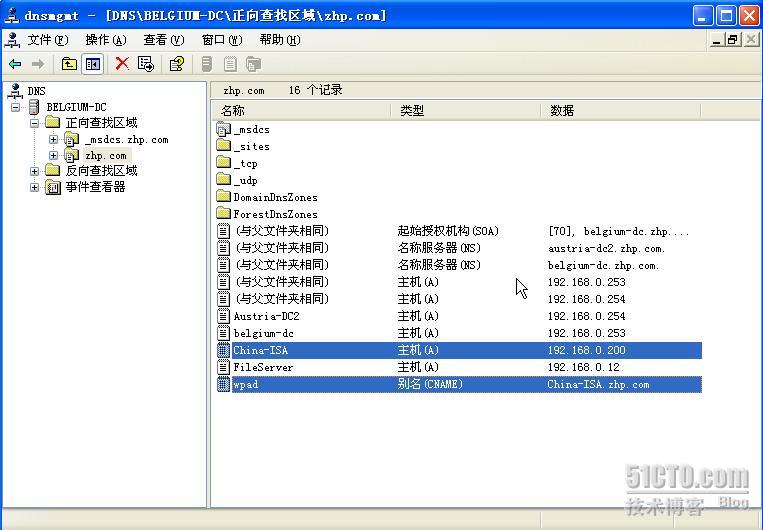Select the China-ISA host record
Image resolution: width=763 pixels, height=530 pixels.
pos(458,350)
